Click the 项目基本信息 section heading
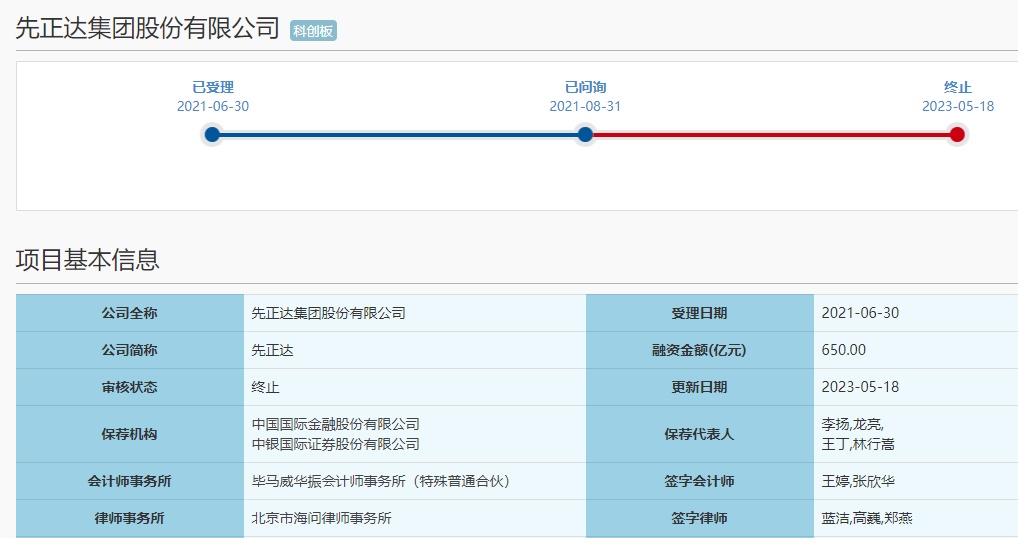This screenshot has width=1018, height=538. (x=87, y=260)
